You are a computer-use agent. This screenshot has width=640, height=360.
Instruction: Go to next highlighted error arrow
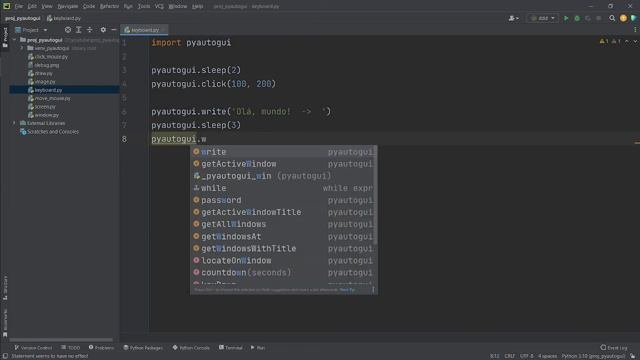pos(635,41)
